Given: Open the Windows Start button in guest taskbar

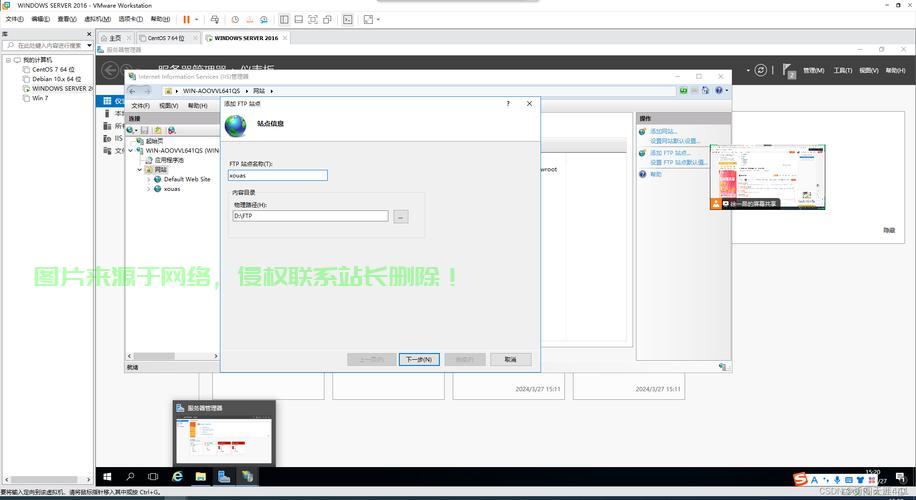Looking at the screenshot, I should 107,477.
